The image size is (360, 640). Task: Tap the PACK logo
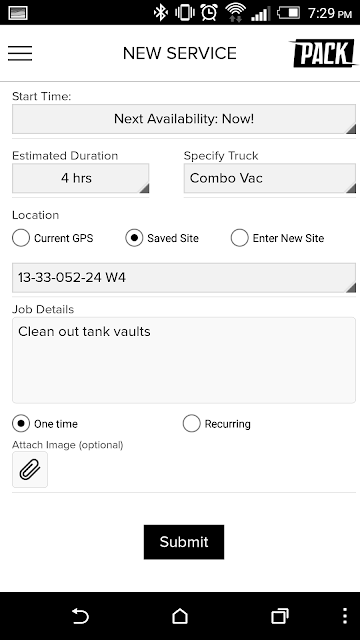(x=324, y=53)
